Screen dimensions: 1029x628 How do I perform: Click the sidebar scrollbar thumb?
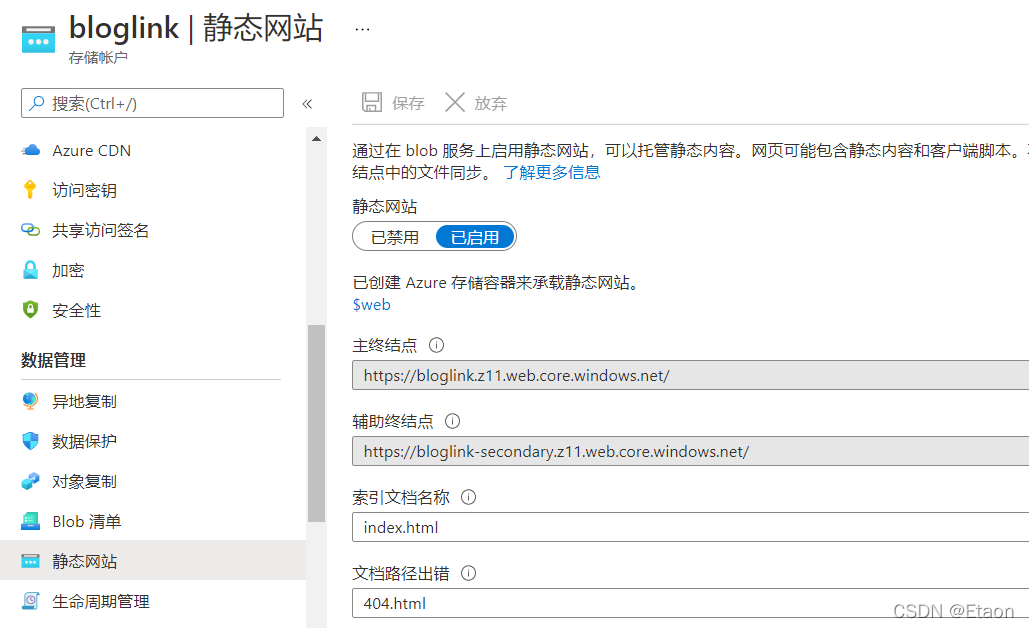point(316,423)
